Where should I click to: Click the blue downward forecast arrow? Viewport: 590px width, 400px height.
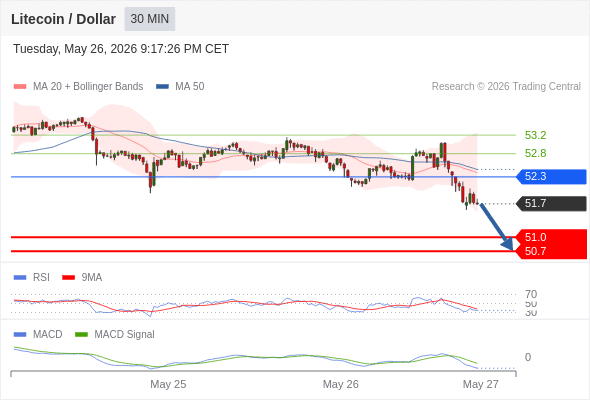tap(497, 227)
